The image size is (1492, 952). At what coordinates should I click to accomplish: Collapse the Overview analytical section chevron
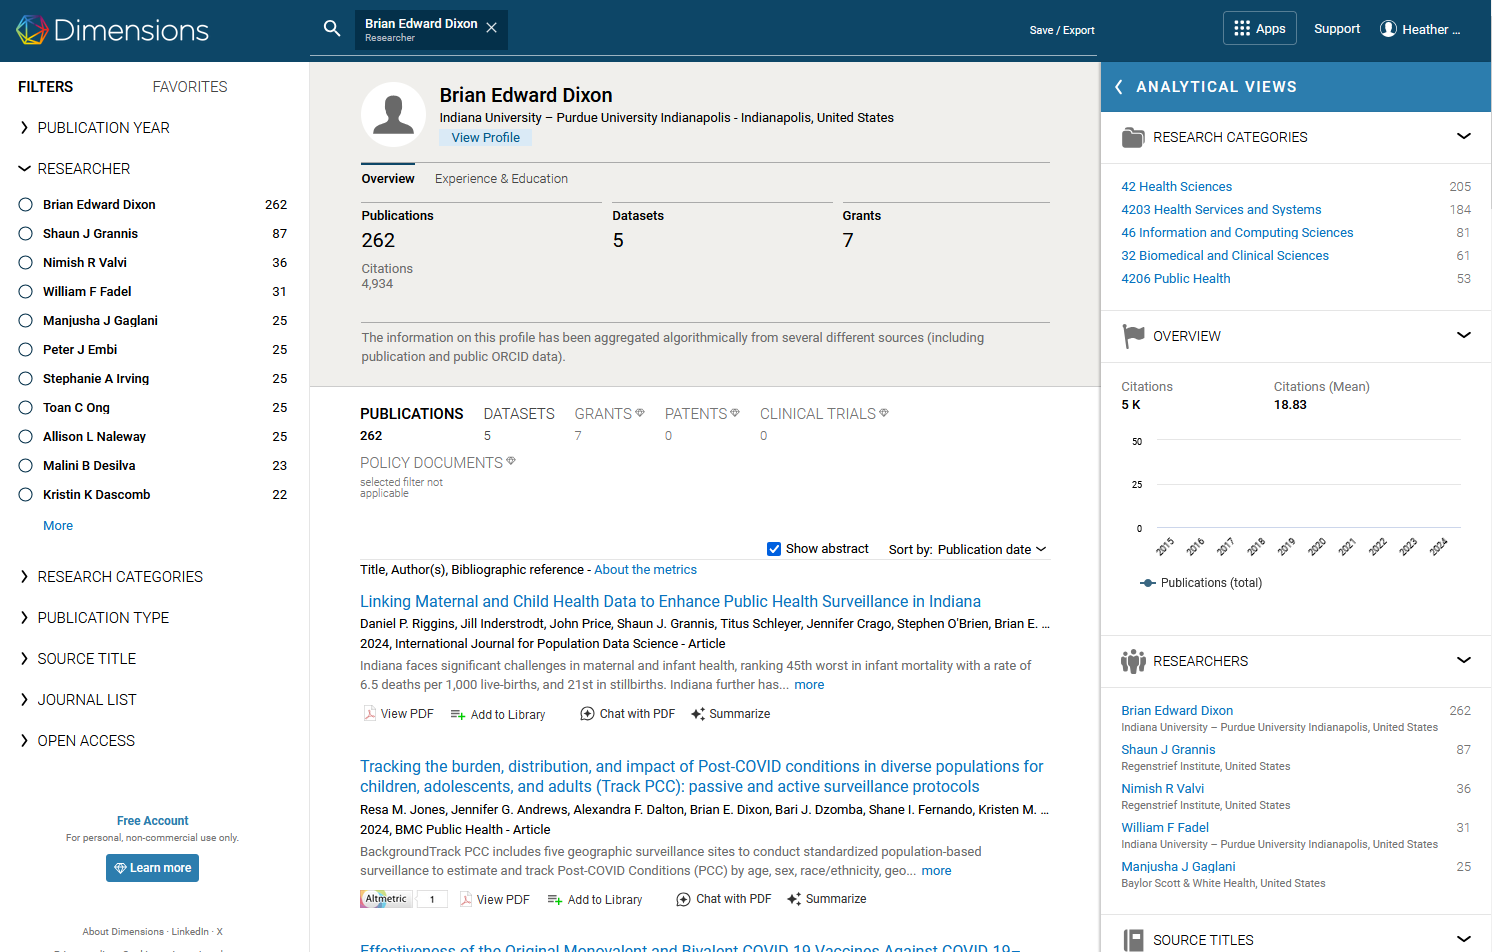1464,336
